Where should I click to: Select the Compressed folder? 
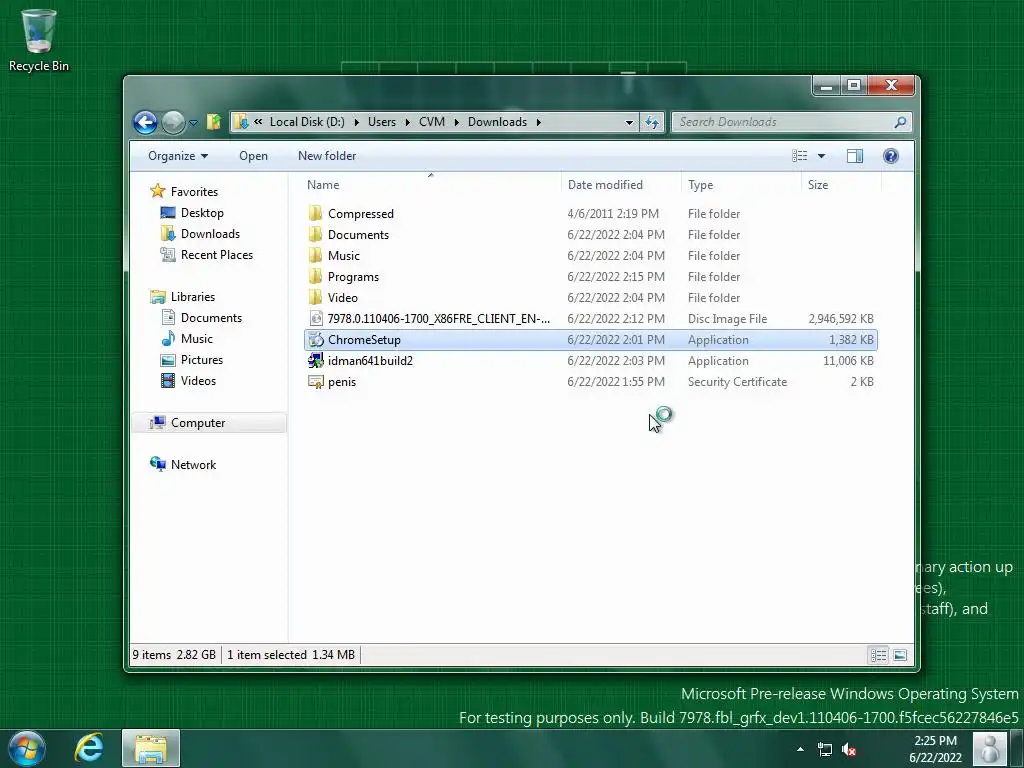[x=590, y=214]
